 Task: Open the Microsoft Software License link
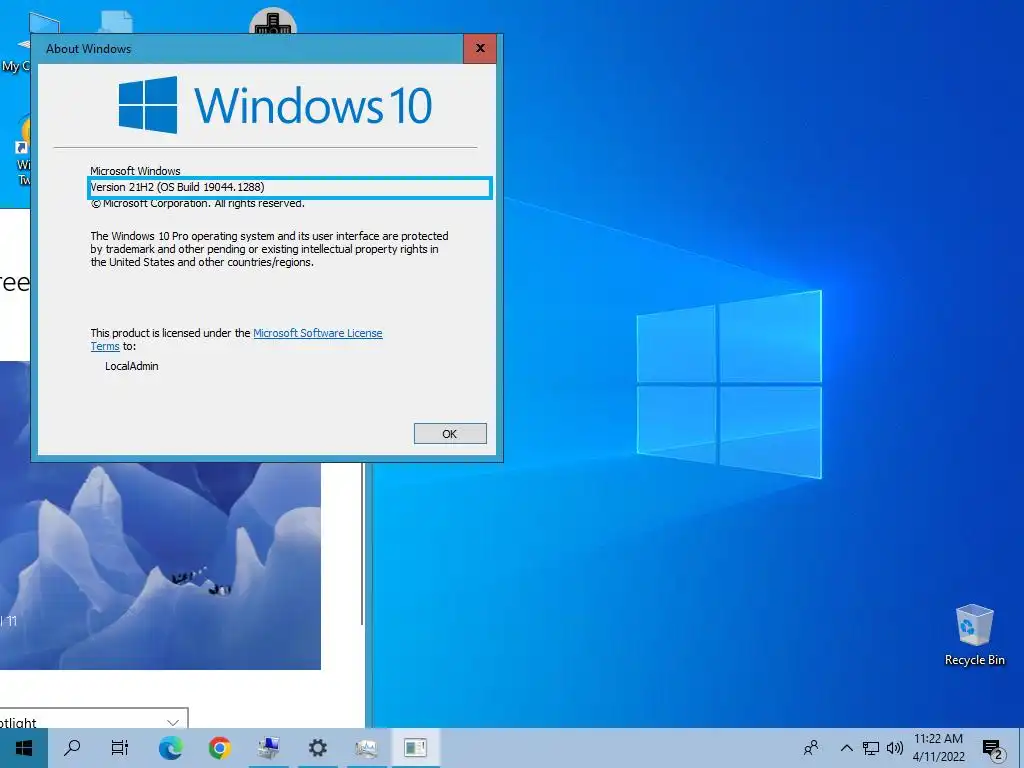pyautogui.click(x=317, y=333)
